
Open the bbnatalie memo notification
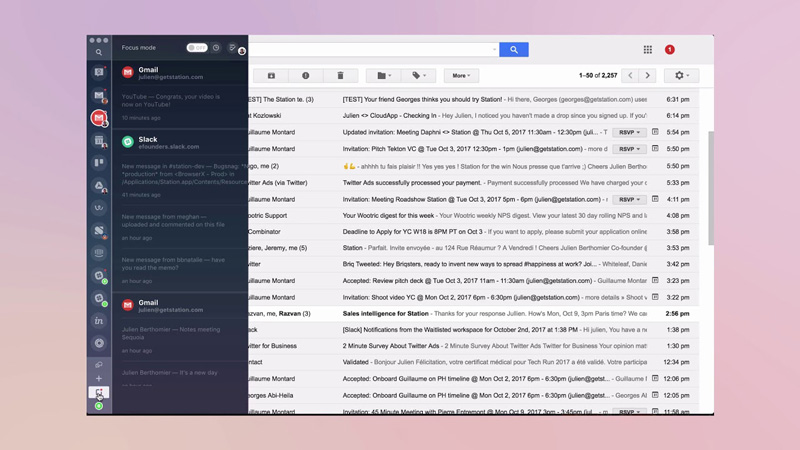click(180, 270)
